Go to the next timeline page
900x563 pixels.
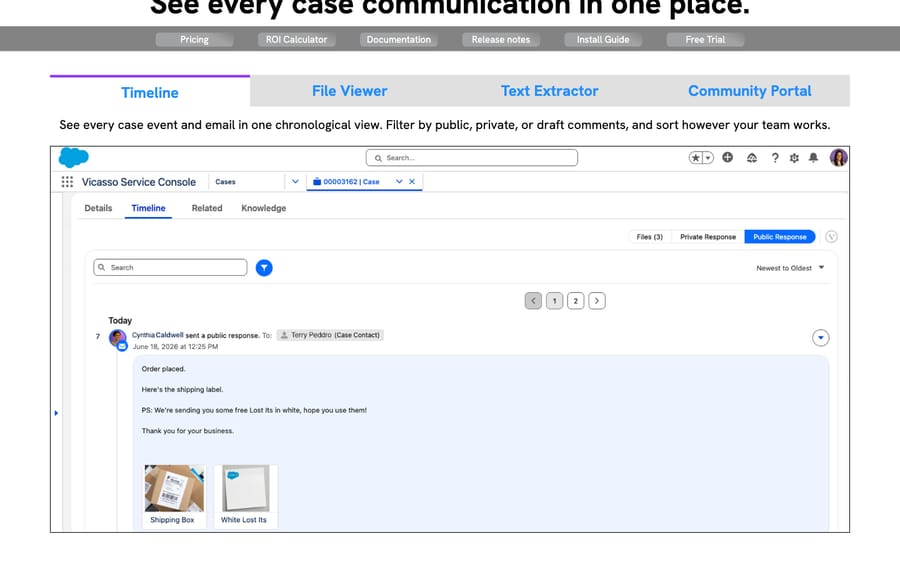click(597, 301)
